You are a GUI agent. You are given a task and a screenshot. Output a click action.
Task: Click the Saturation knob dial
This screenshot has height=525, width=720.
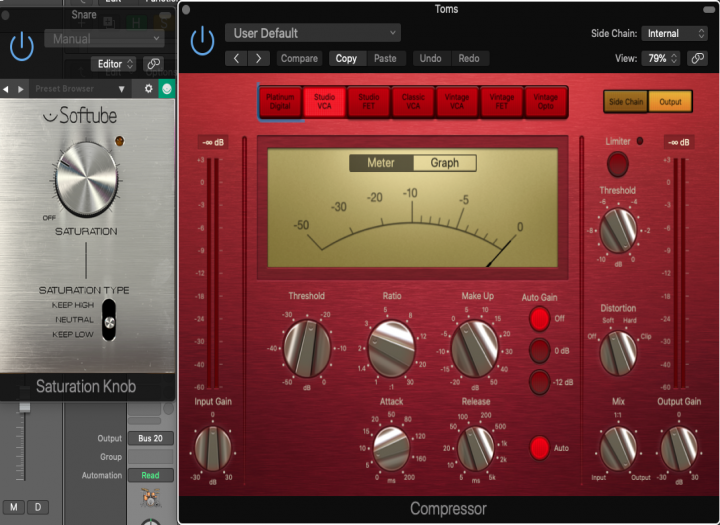pos(86,179)
